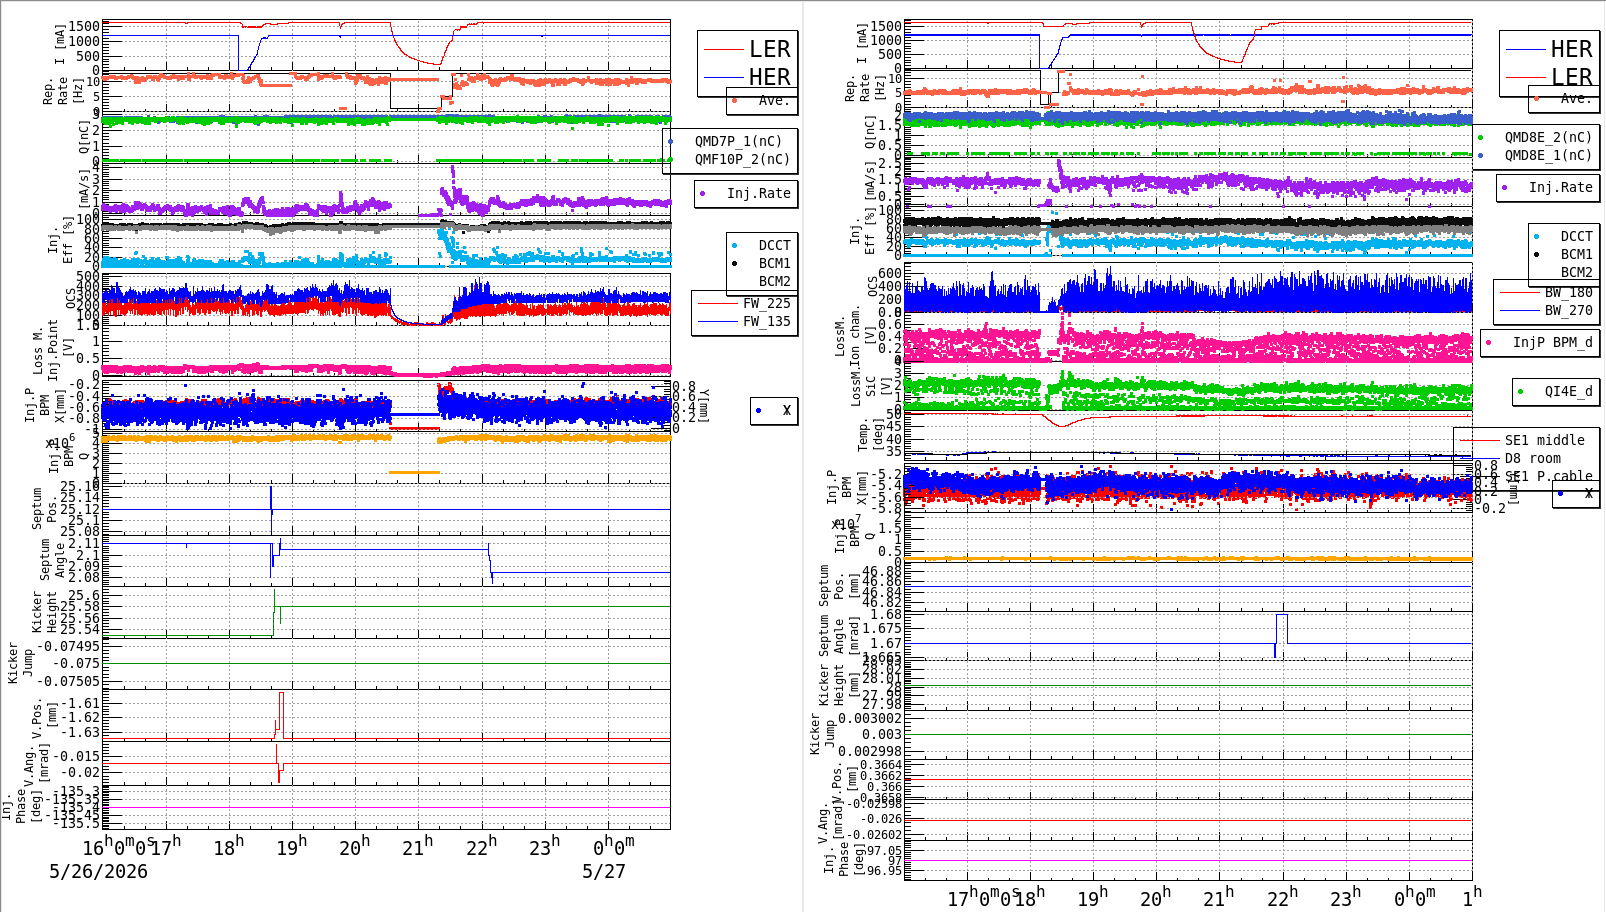The width and height of the screenshot is (1606, 912).
Task: Select the BW_270 legend entry
Action: [1547, 311]
